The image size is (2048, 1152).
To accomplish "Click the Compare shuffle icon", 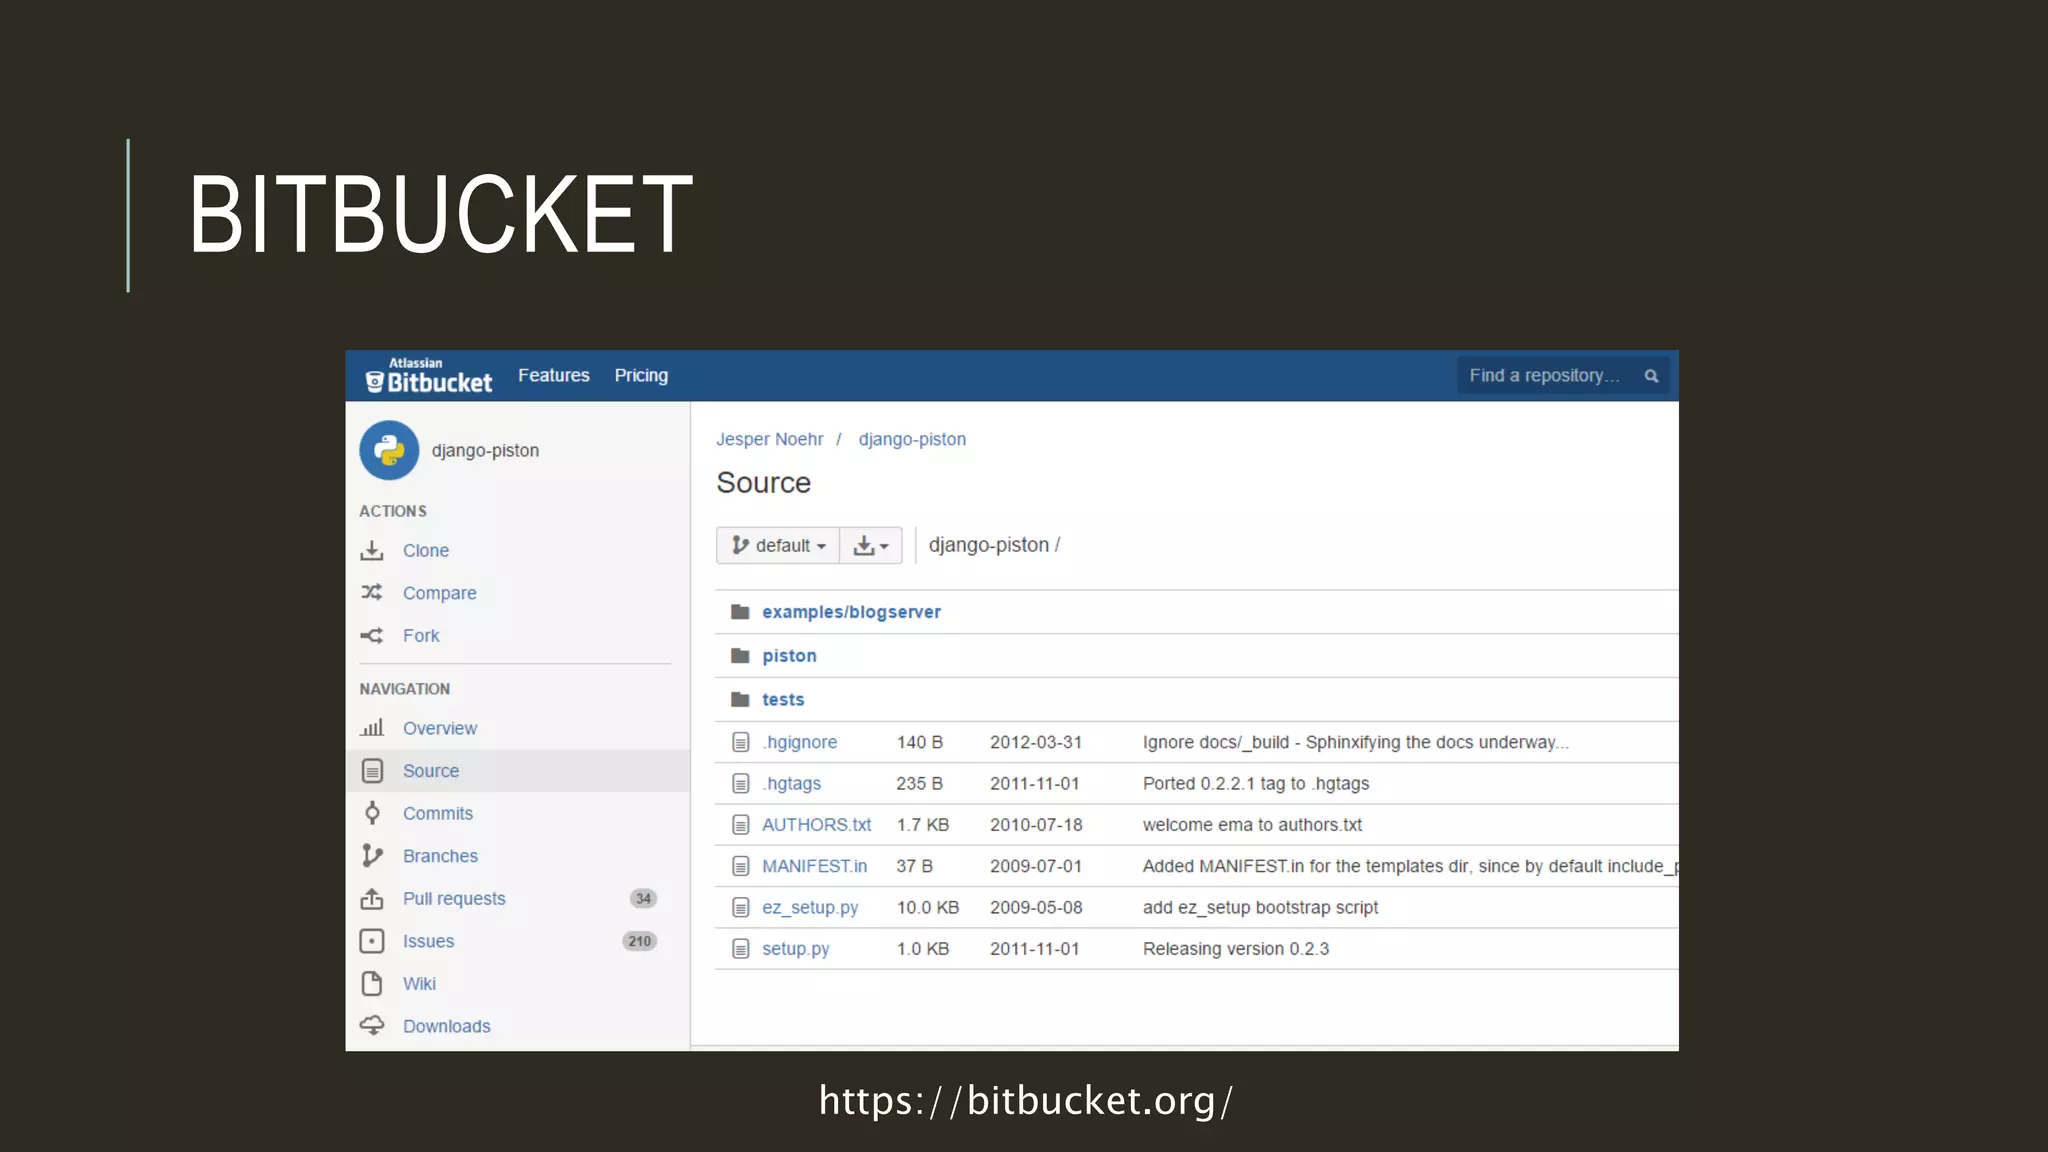I will pos(372,593).
